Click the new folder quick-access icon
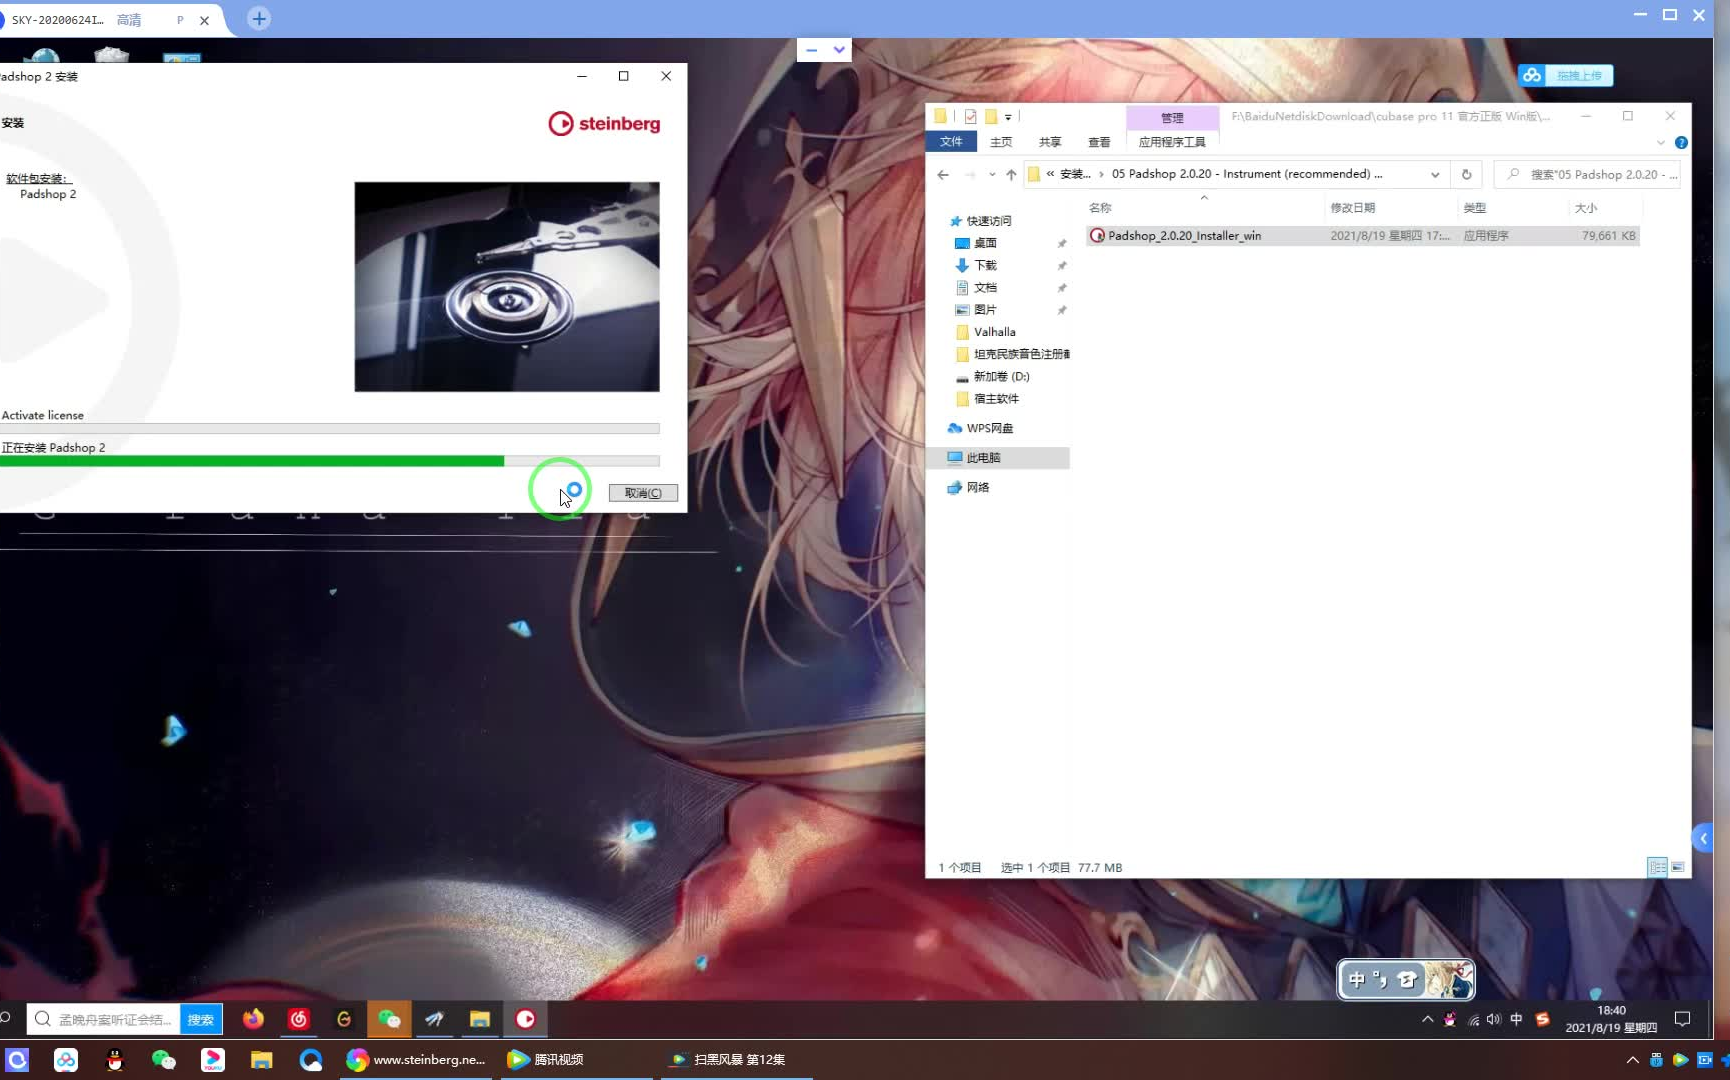Screen dimensions: 1730x1080 point(991,117)
